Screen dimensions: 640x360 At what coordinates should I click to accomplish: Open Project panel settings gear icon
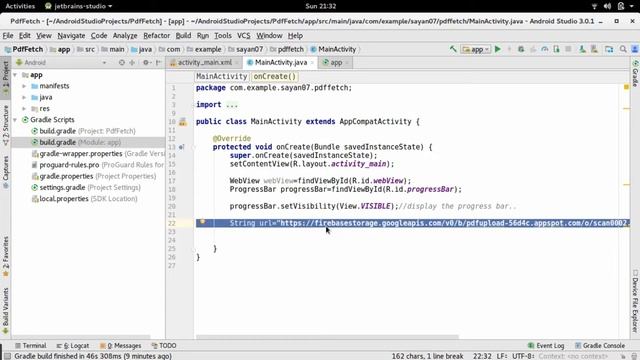click(146, 62)
